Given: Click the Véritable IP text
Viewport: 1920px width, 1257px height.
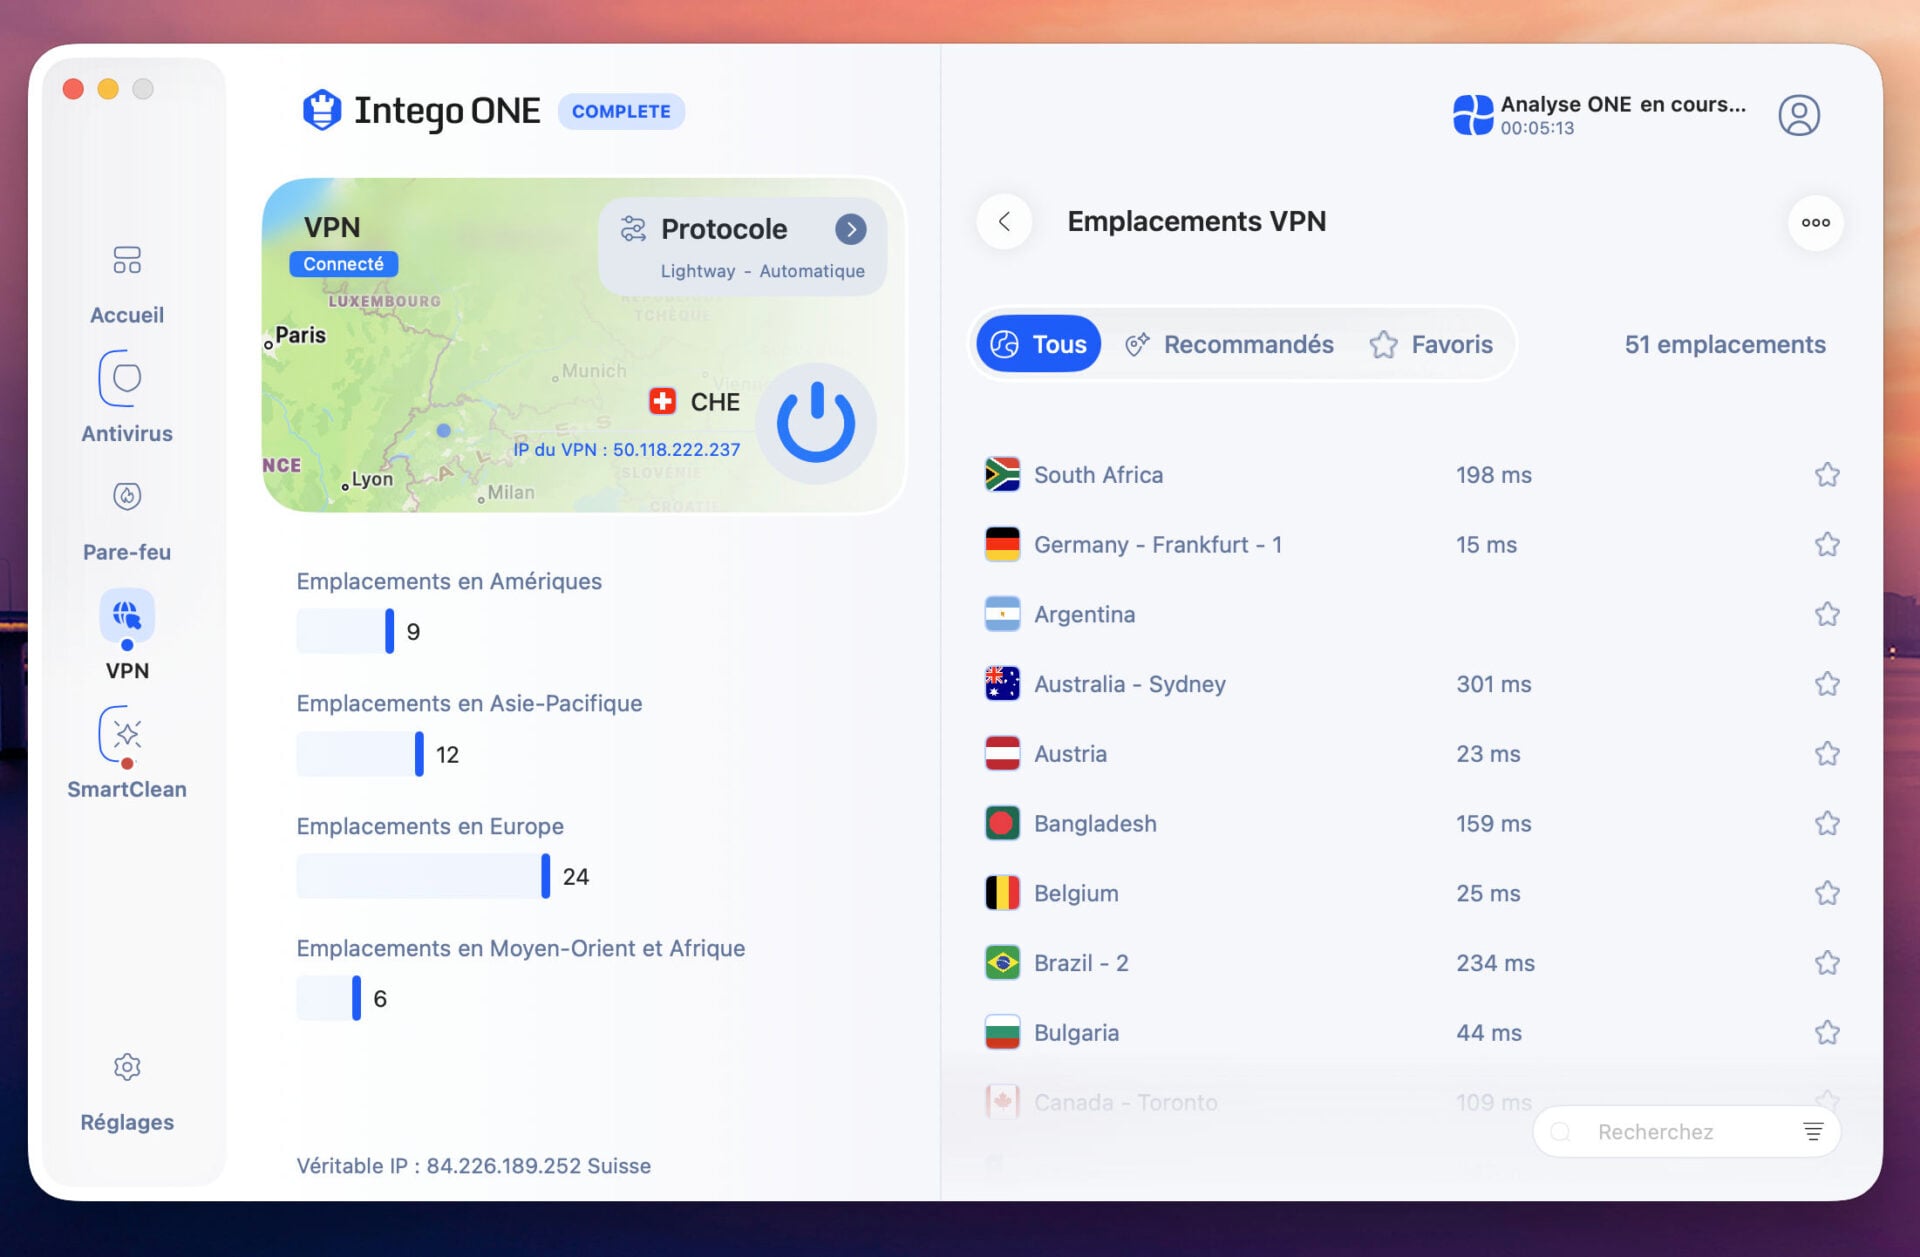Looking at the screenshot, I should 473,1166.
